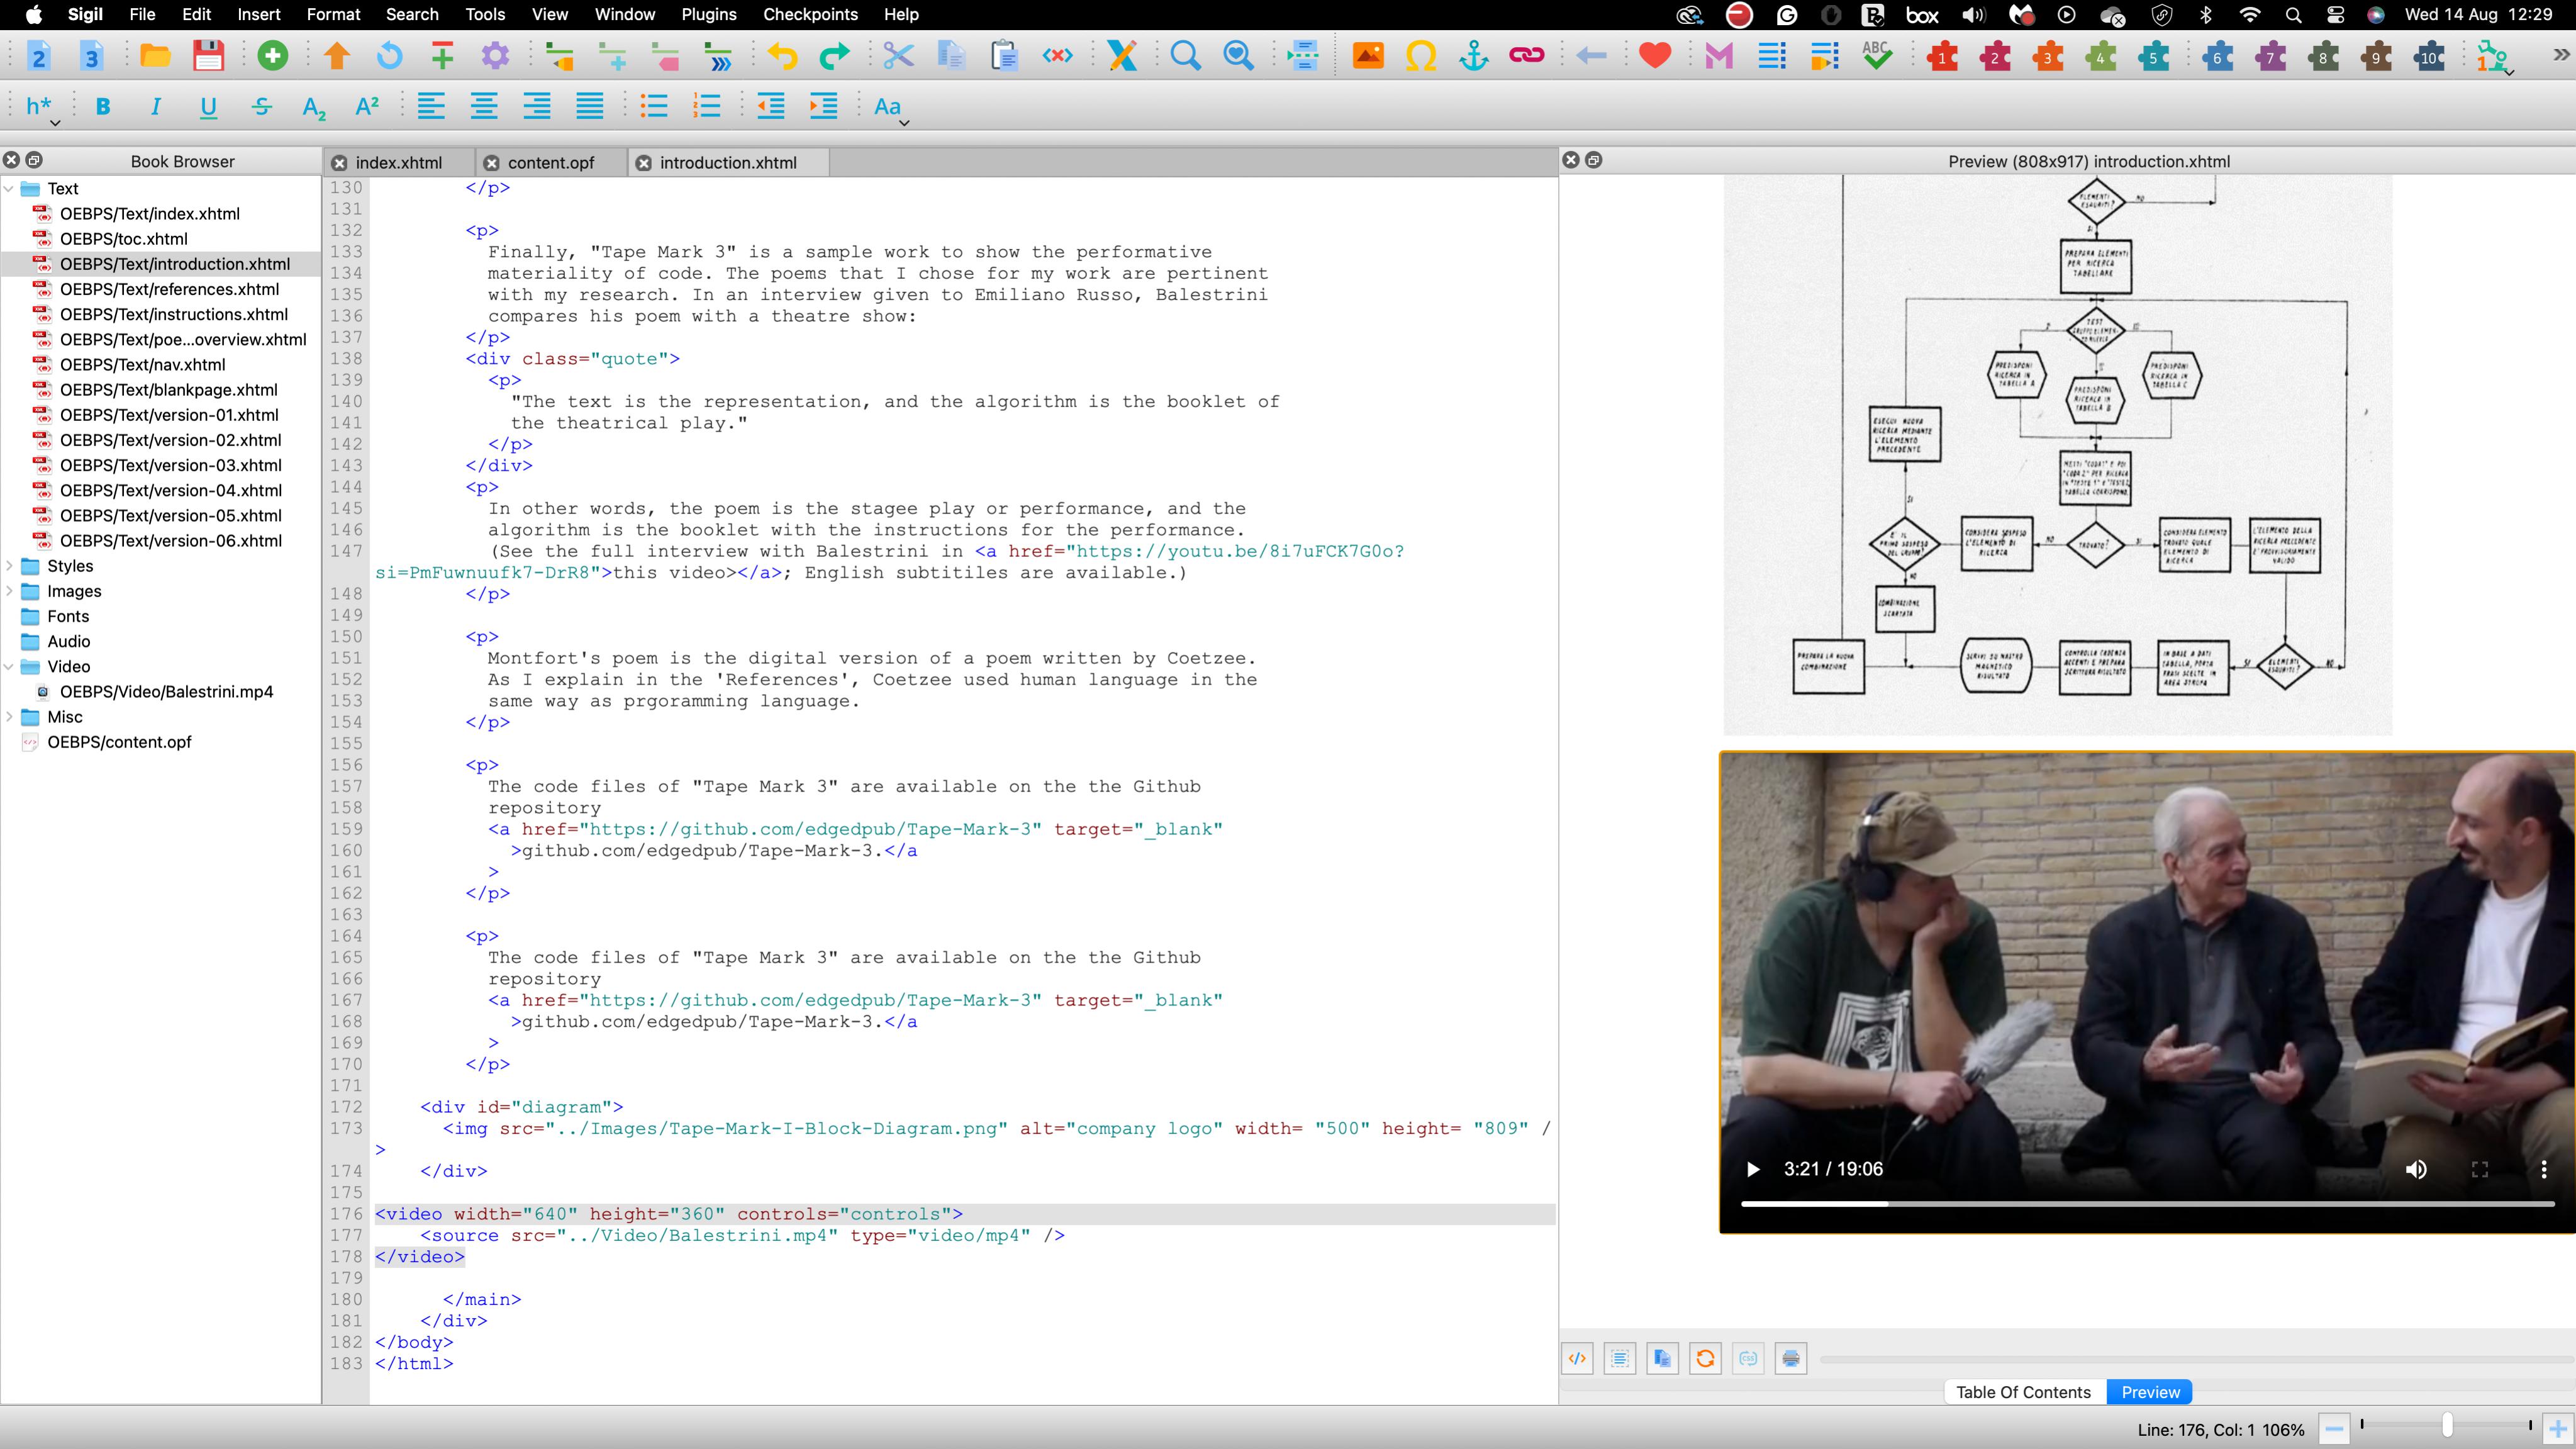Click the Insert Anchor icon

tap(1473, 56)
